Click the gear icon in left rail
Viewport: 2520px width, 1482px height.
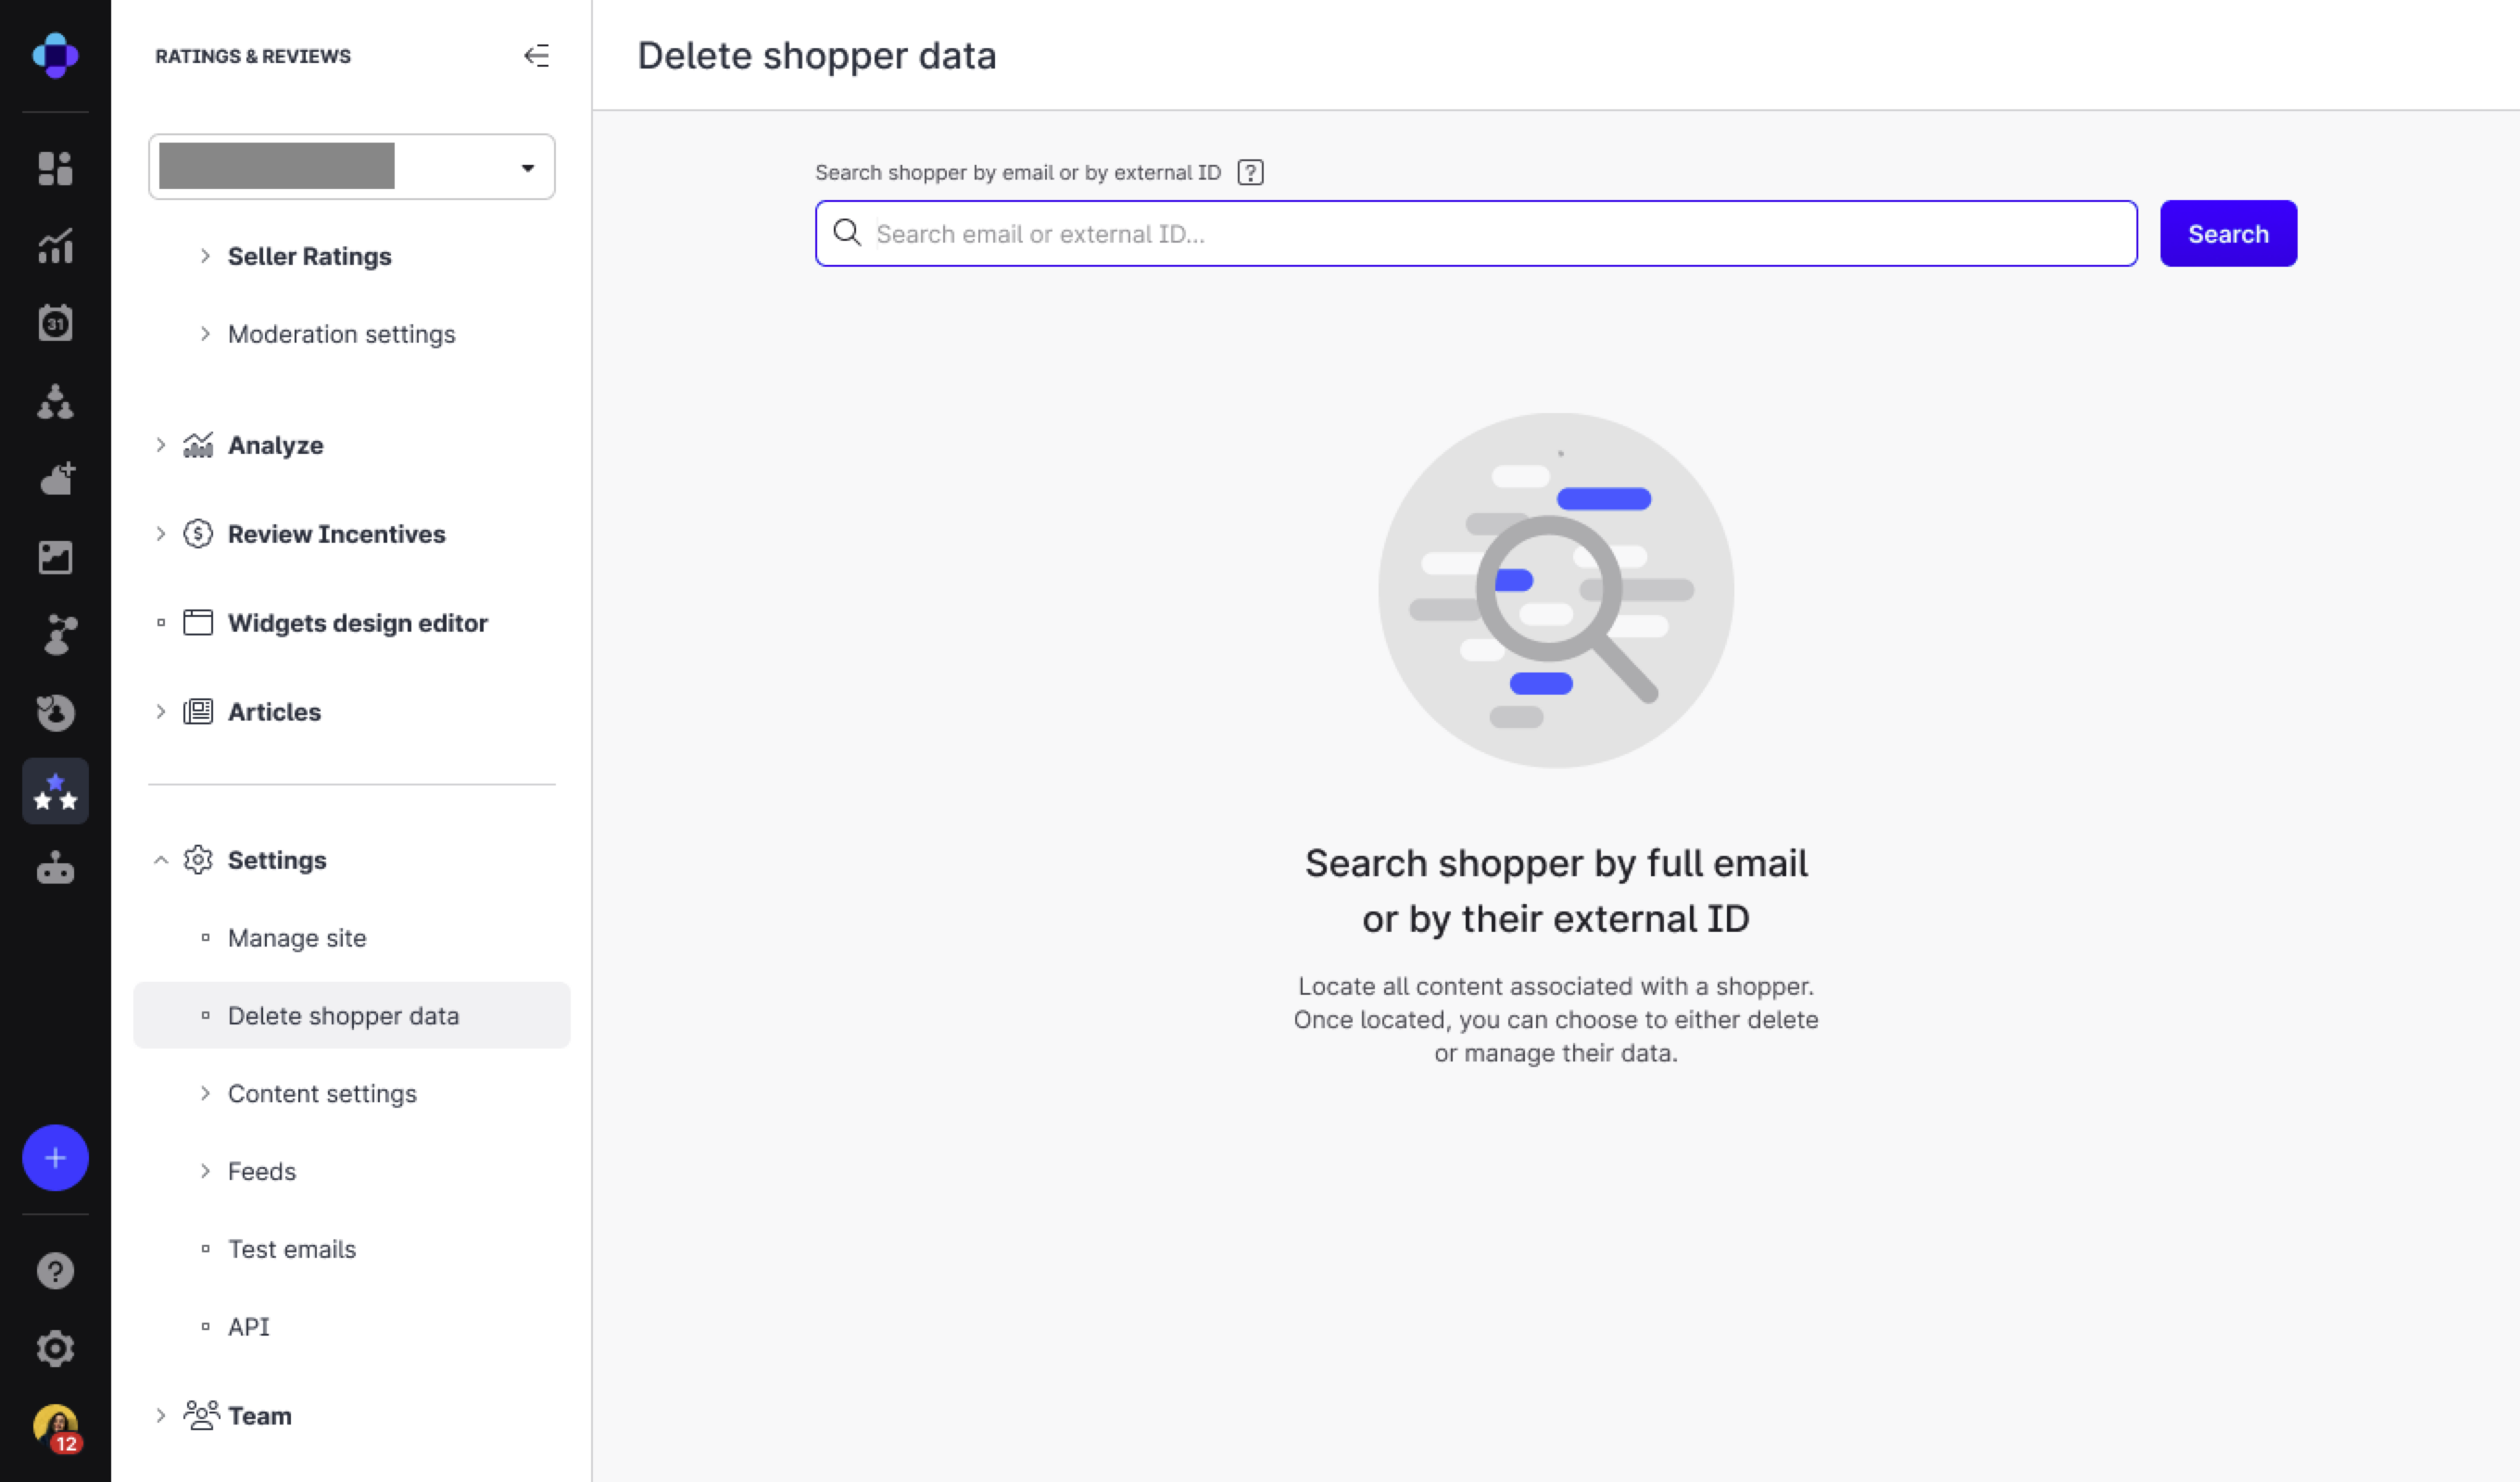coord(55,1348)
